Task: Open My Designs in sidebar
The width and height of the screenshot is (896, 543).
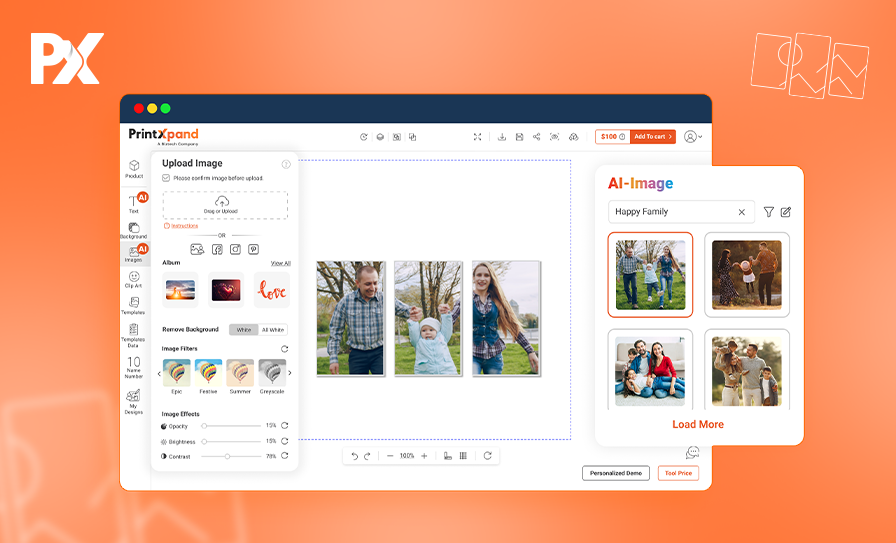Action: coord(133,402)
